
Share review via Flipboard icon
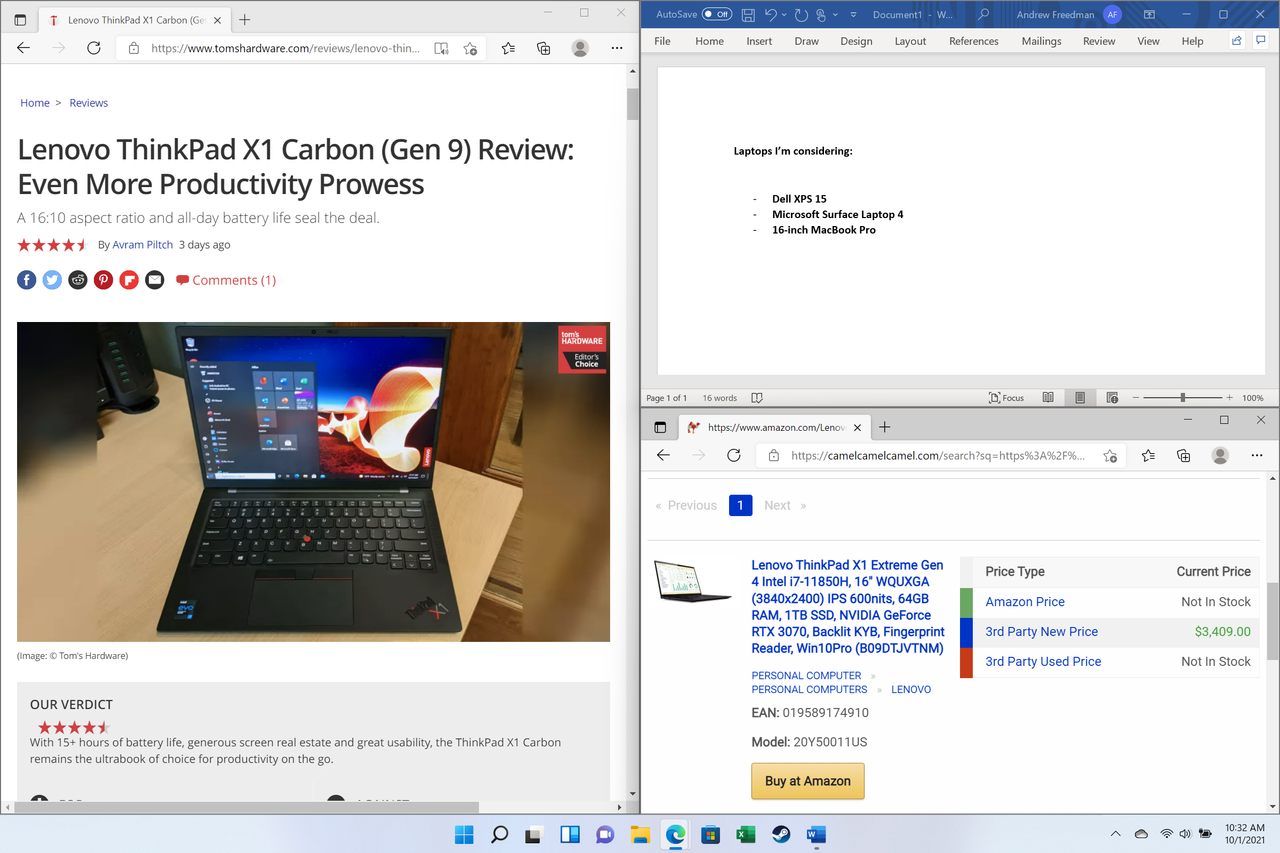click(129, 280)
